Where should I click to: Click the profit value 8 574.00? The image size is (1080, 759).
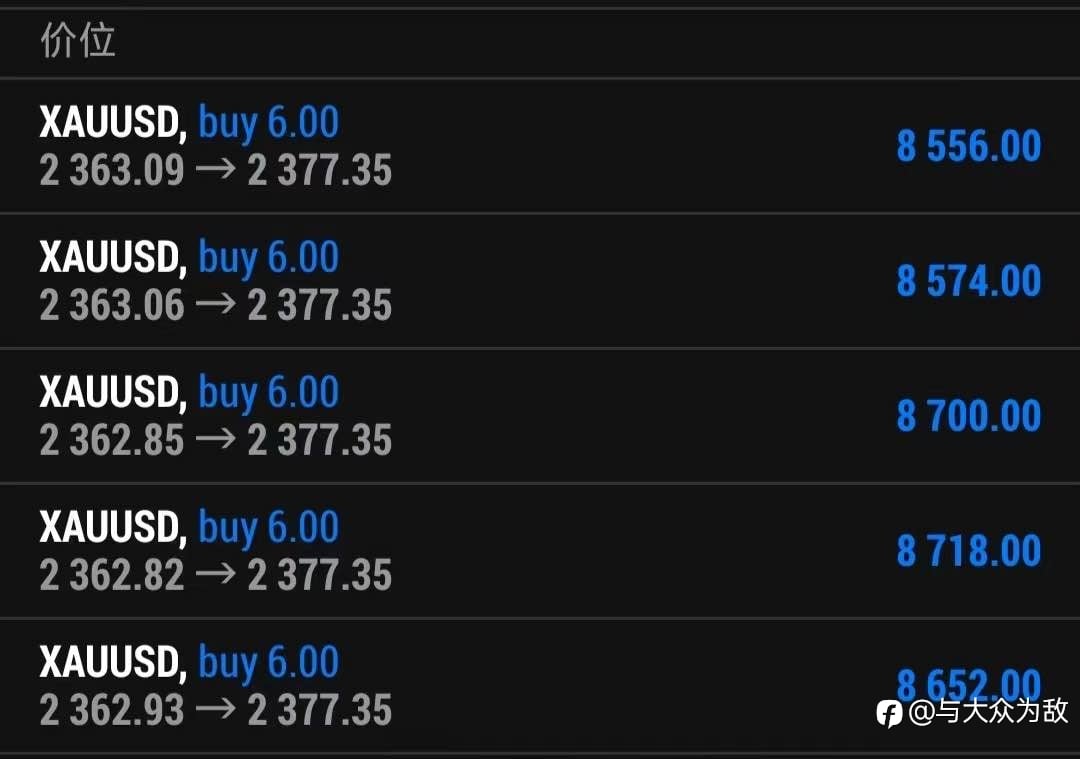968,281
